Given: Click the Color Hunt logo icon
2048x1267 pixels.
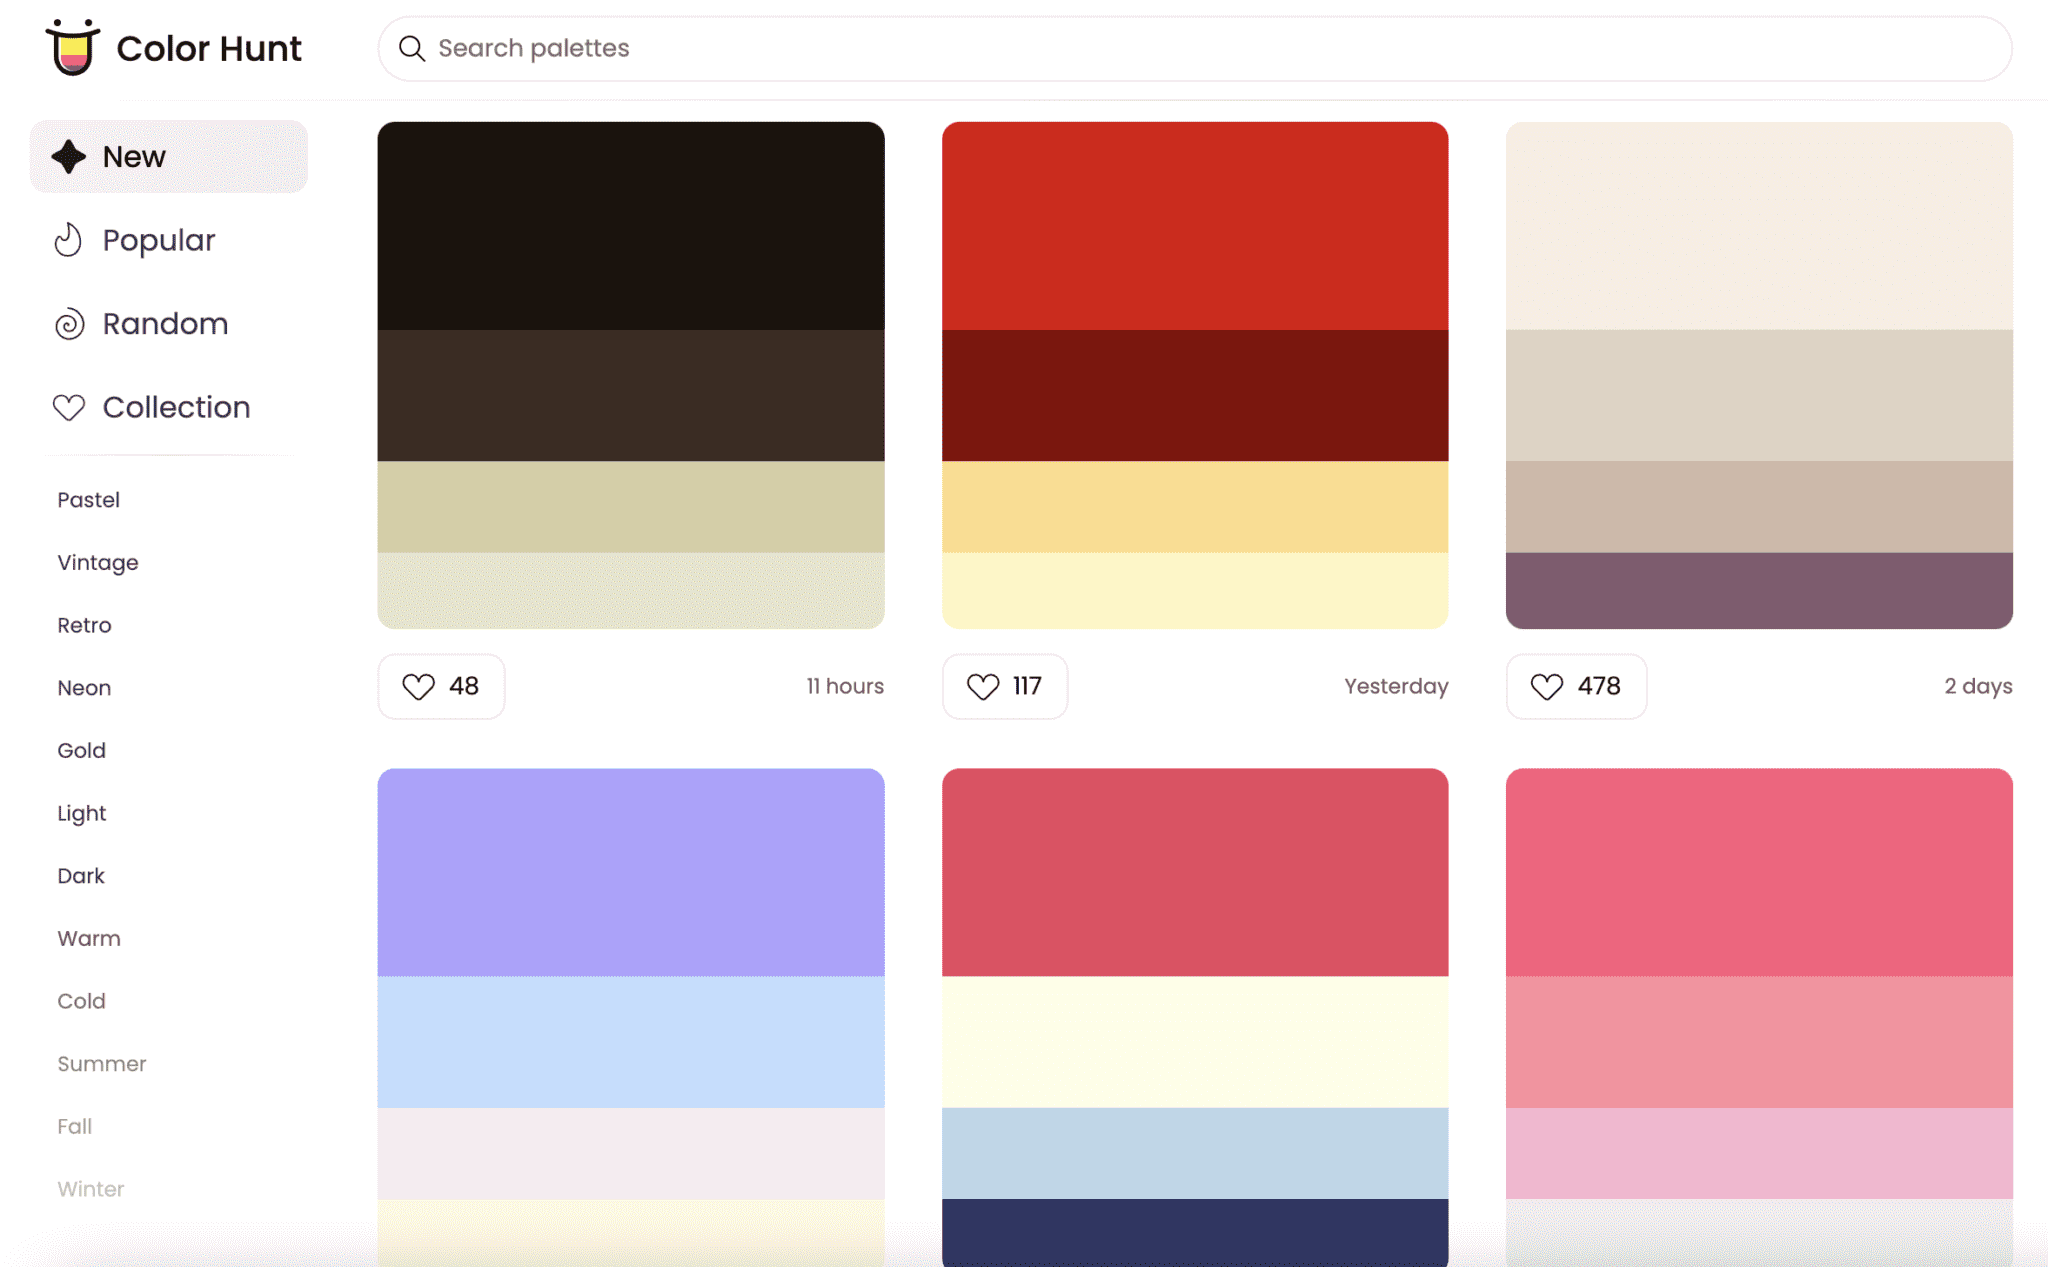Looking at the screenshot, I should (x=69, y=48).
